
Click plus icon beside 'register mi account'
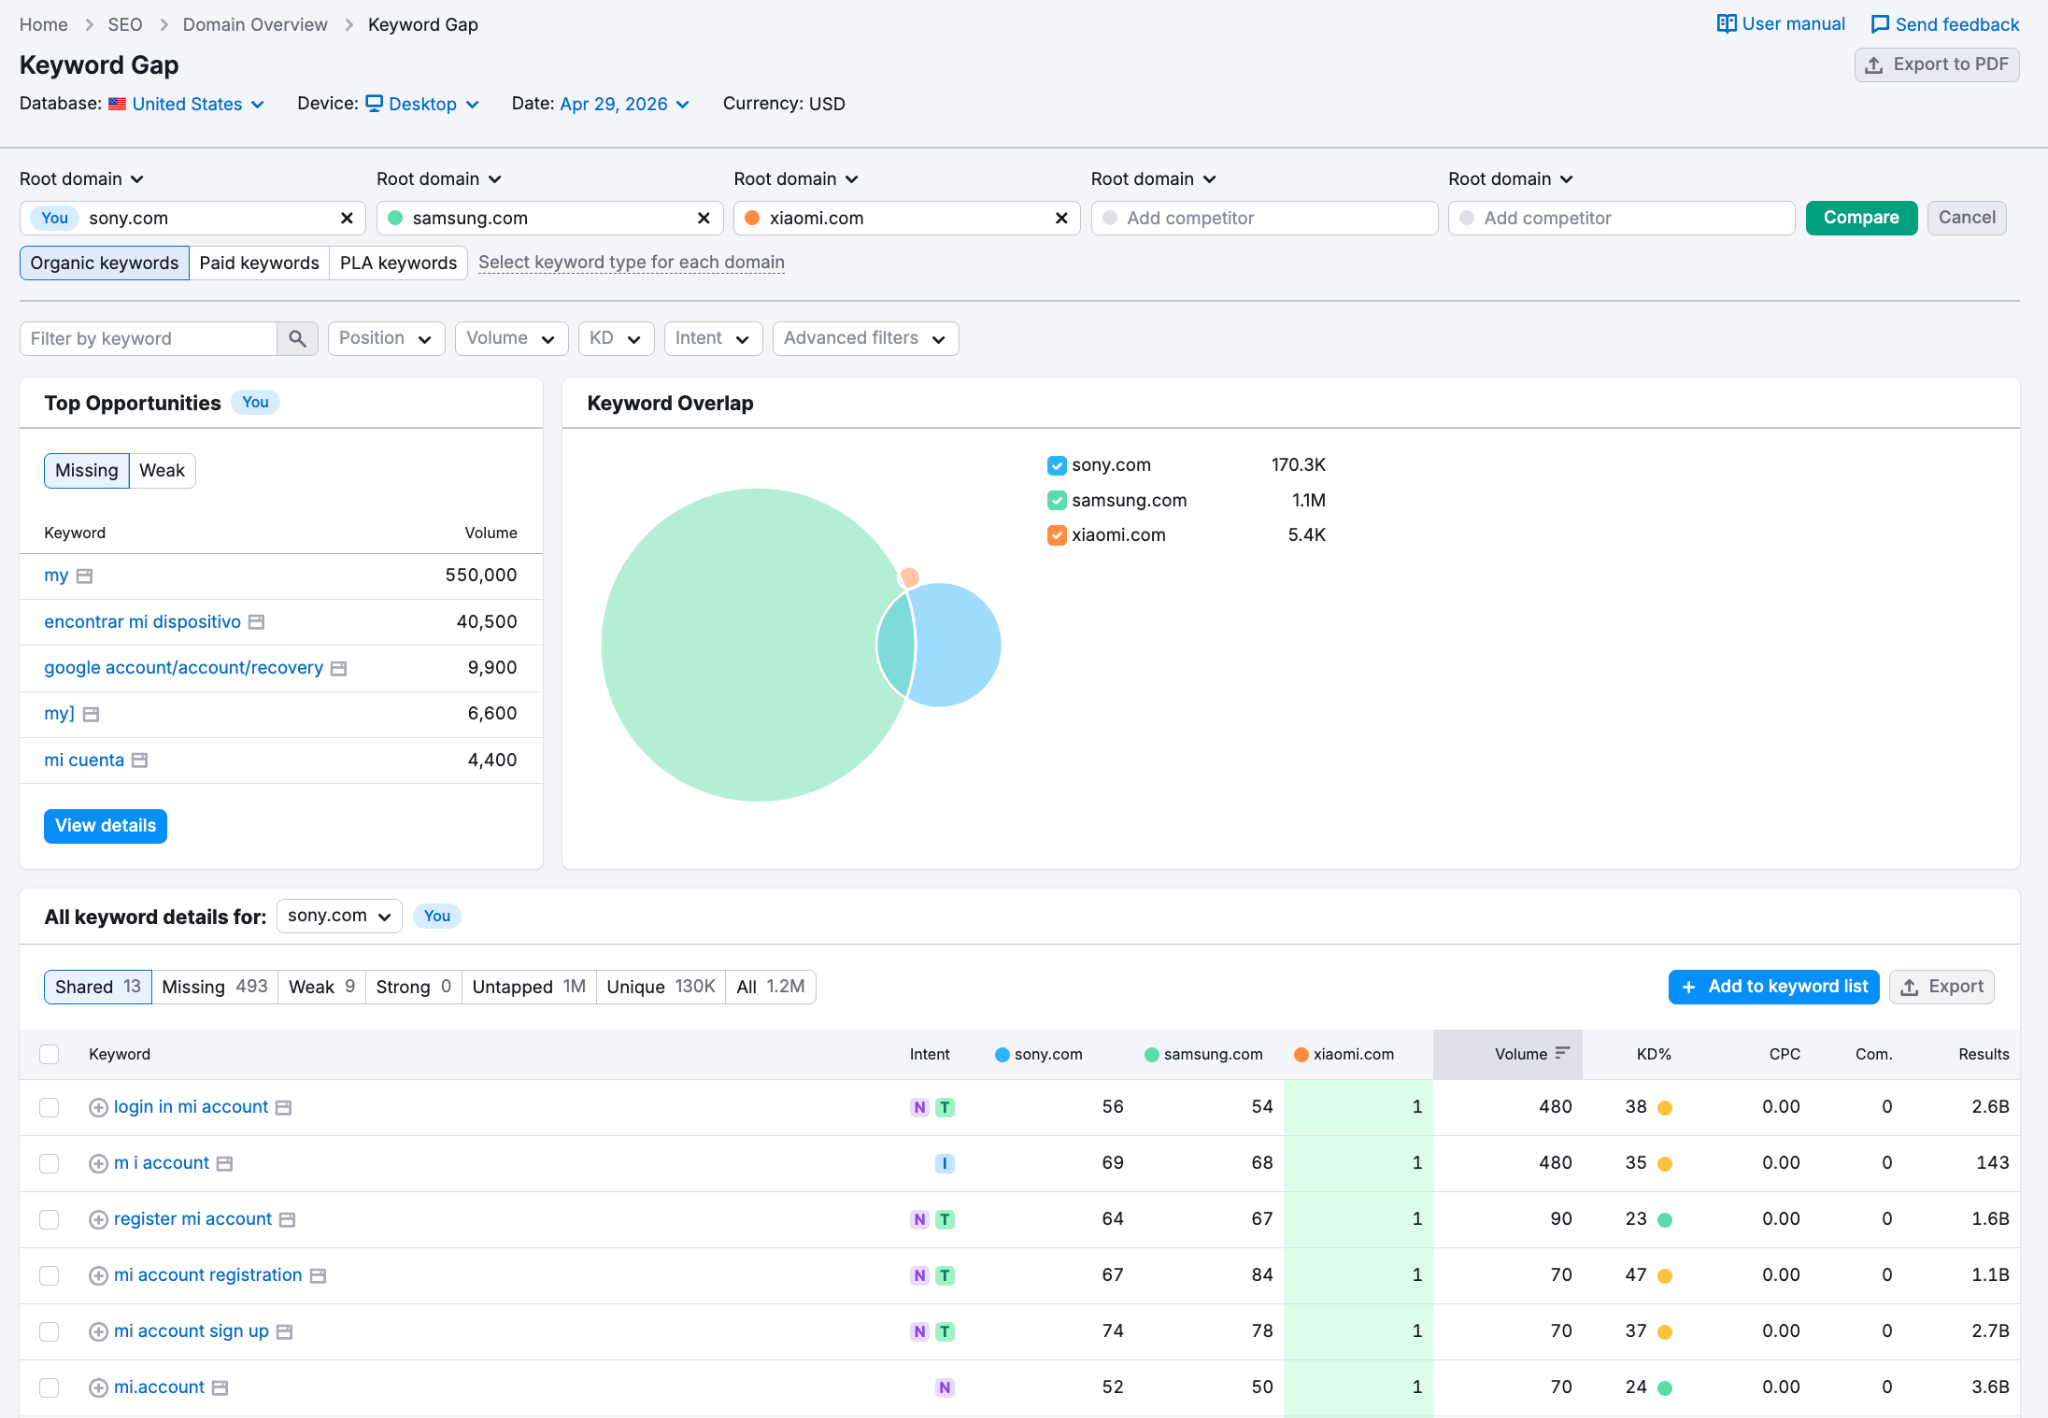pyautogui.click(x=98, y=1219)
